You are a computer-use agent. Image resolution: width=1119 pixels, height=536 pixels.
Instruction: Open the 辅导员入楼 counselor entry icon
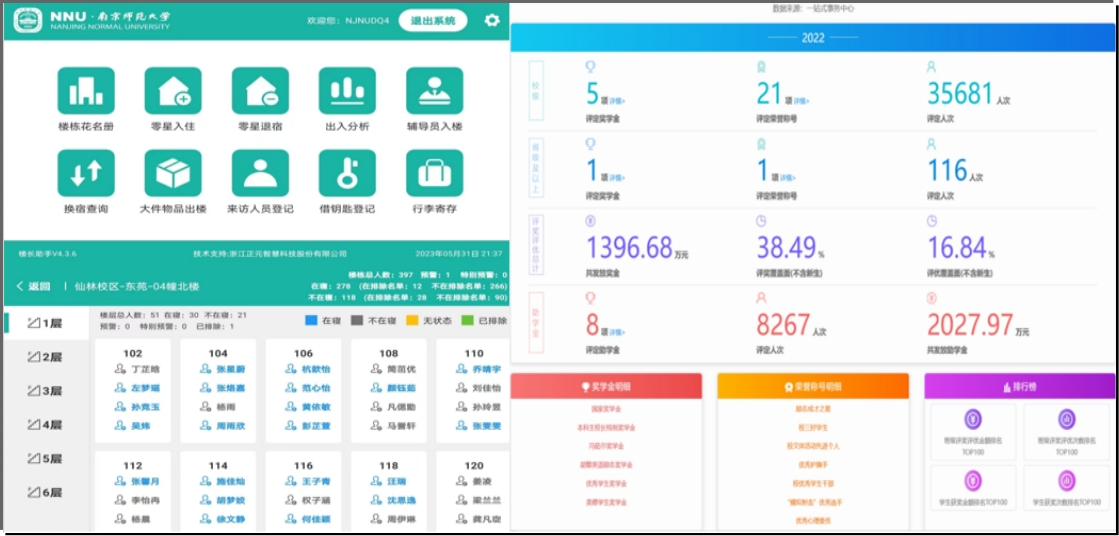coord(434,91)
